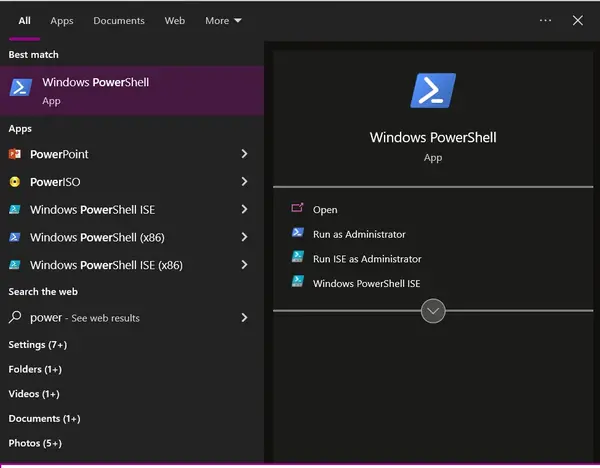This screenshot has width=600, height=468.
Task: Click the Windows PowerShell (x86) icon
Action: (15, 237)
